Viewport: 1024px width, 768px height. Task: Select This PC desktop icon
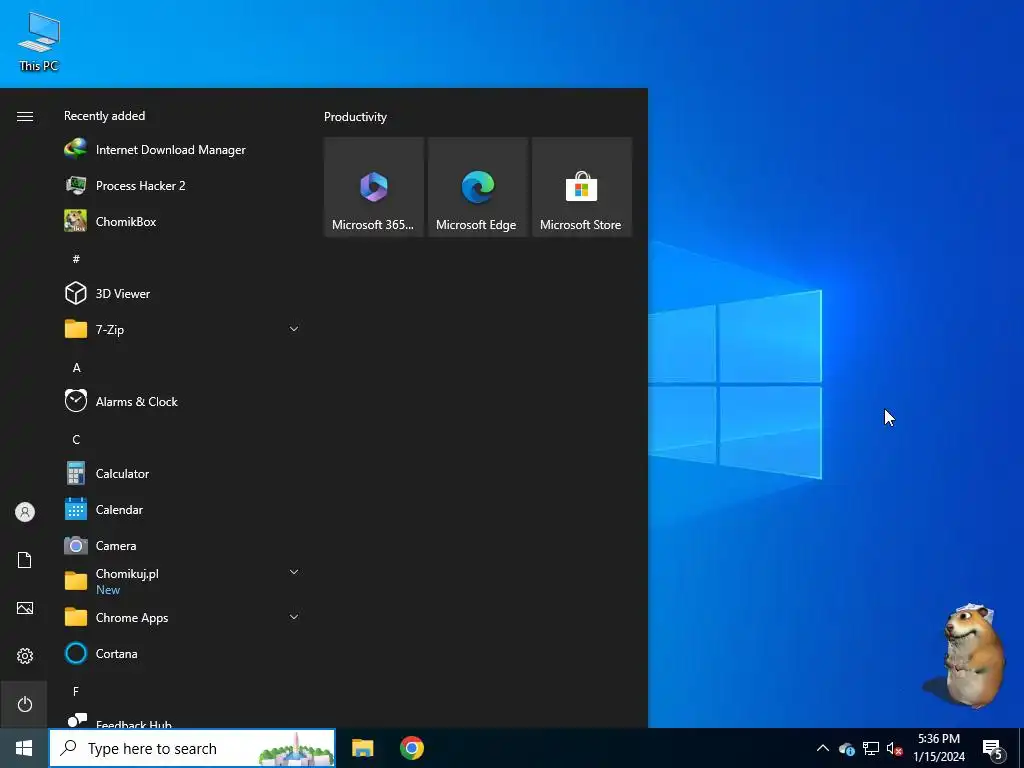[x=39, y=40]
